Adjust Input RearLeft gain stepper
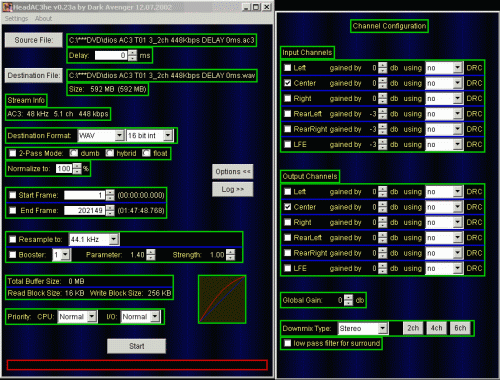 pyautogui.click(x=383, y=114)
